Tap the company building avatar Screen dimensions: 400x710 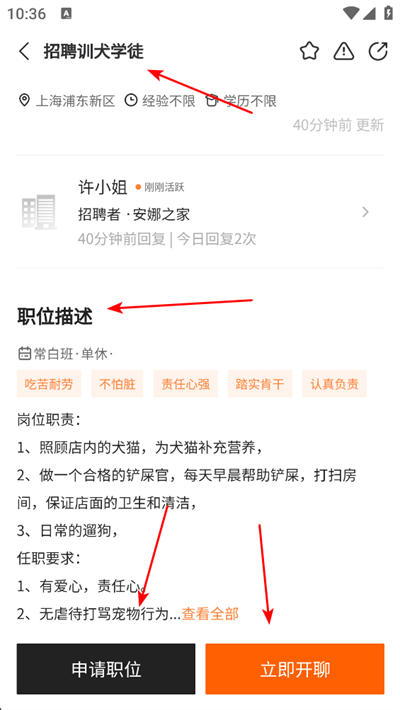click(39, 212)
